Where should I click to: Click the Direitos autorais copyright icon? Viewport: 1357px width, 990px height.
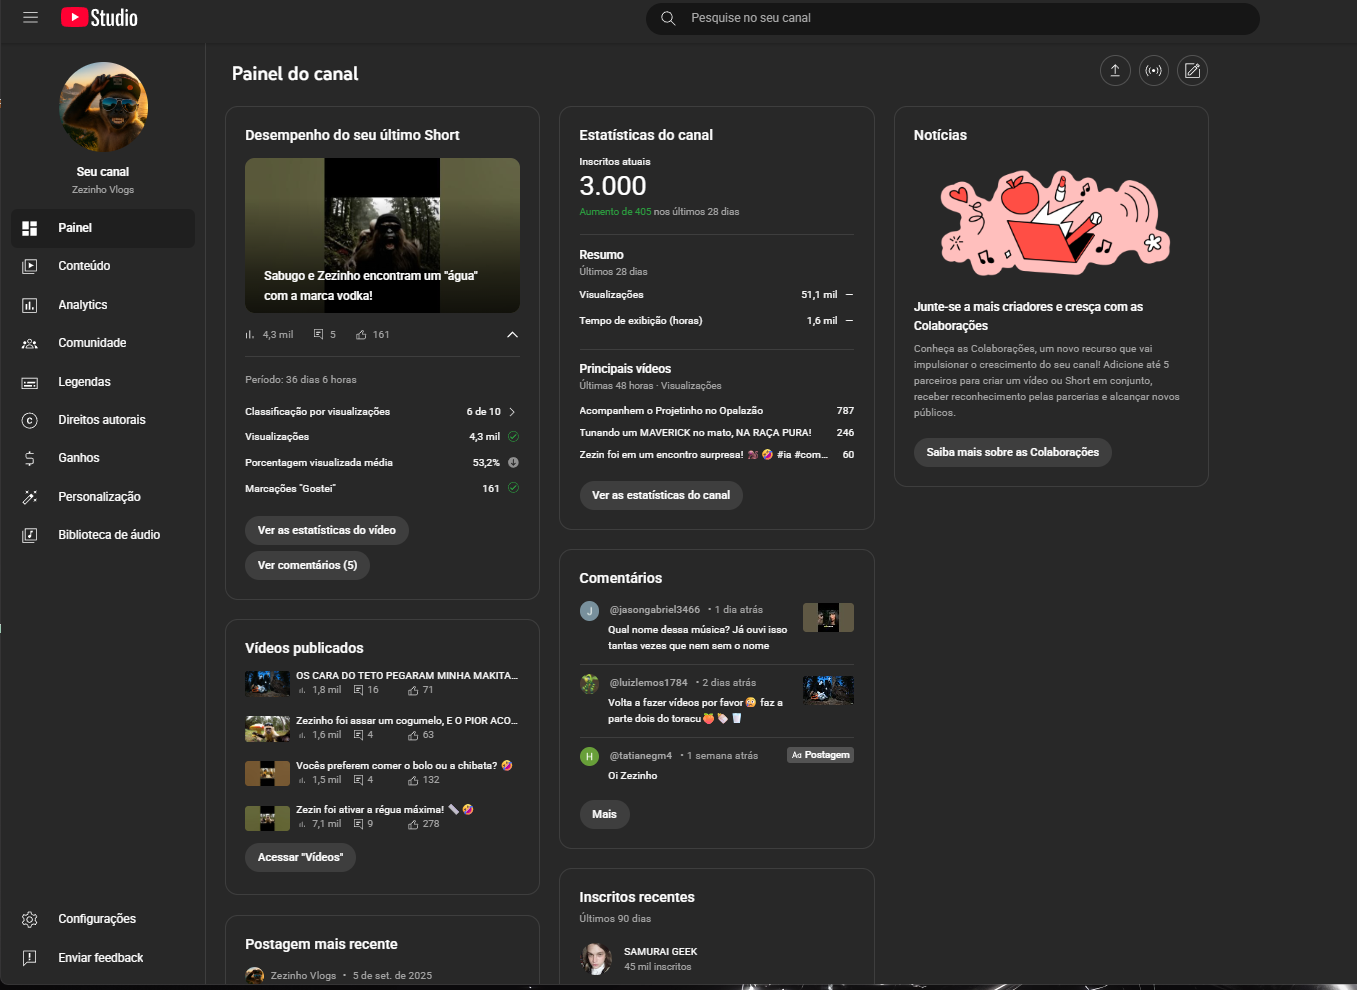(30, 420)
